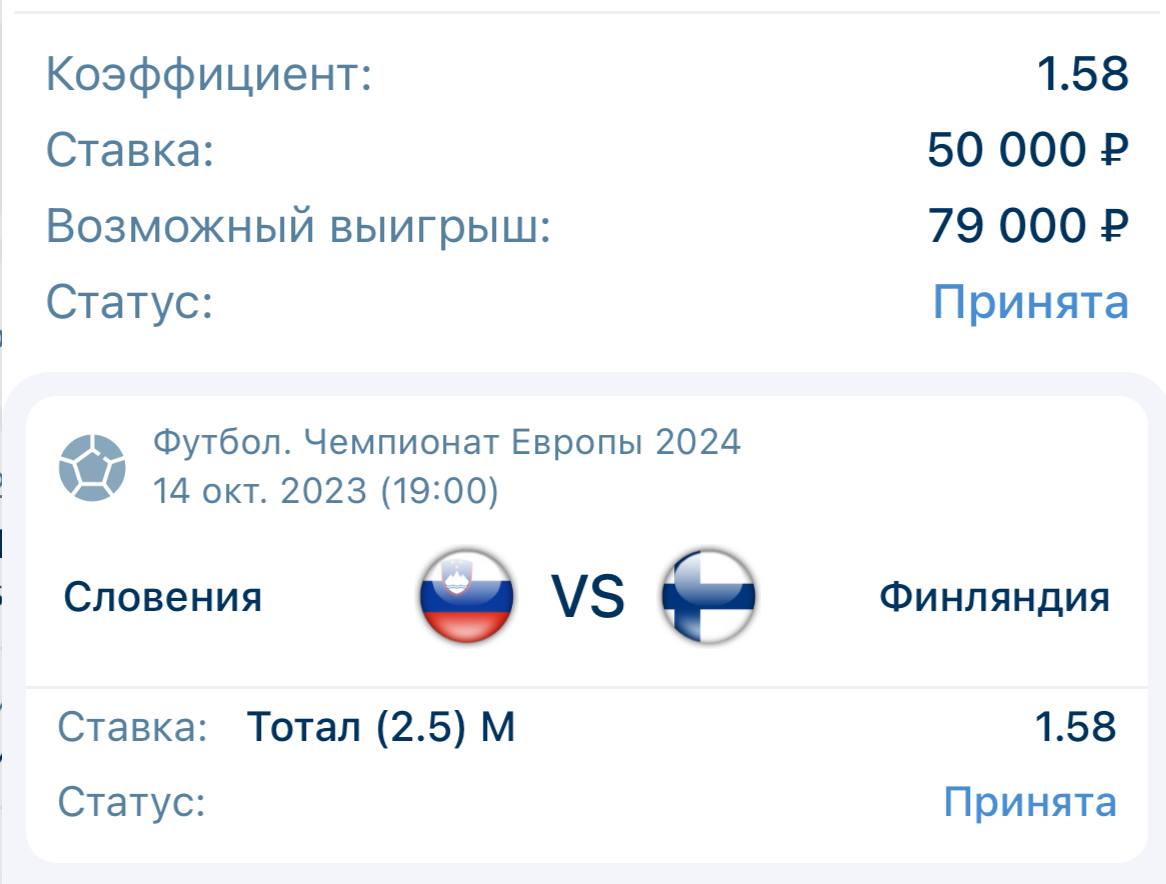Click the Ставка label above Возможный выигрыш
The width and height of the screenshot is (1166, 884).
[131, 152]
